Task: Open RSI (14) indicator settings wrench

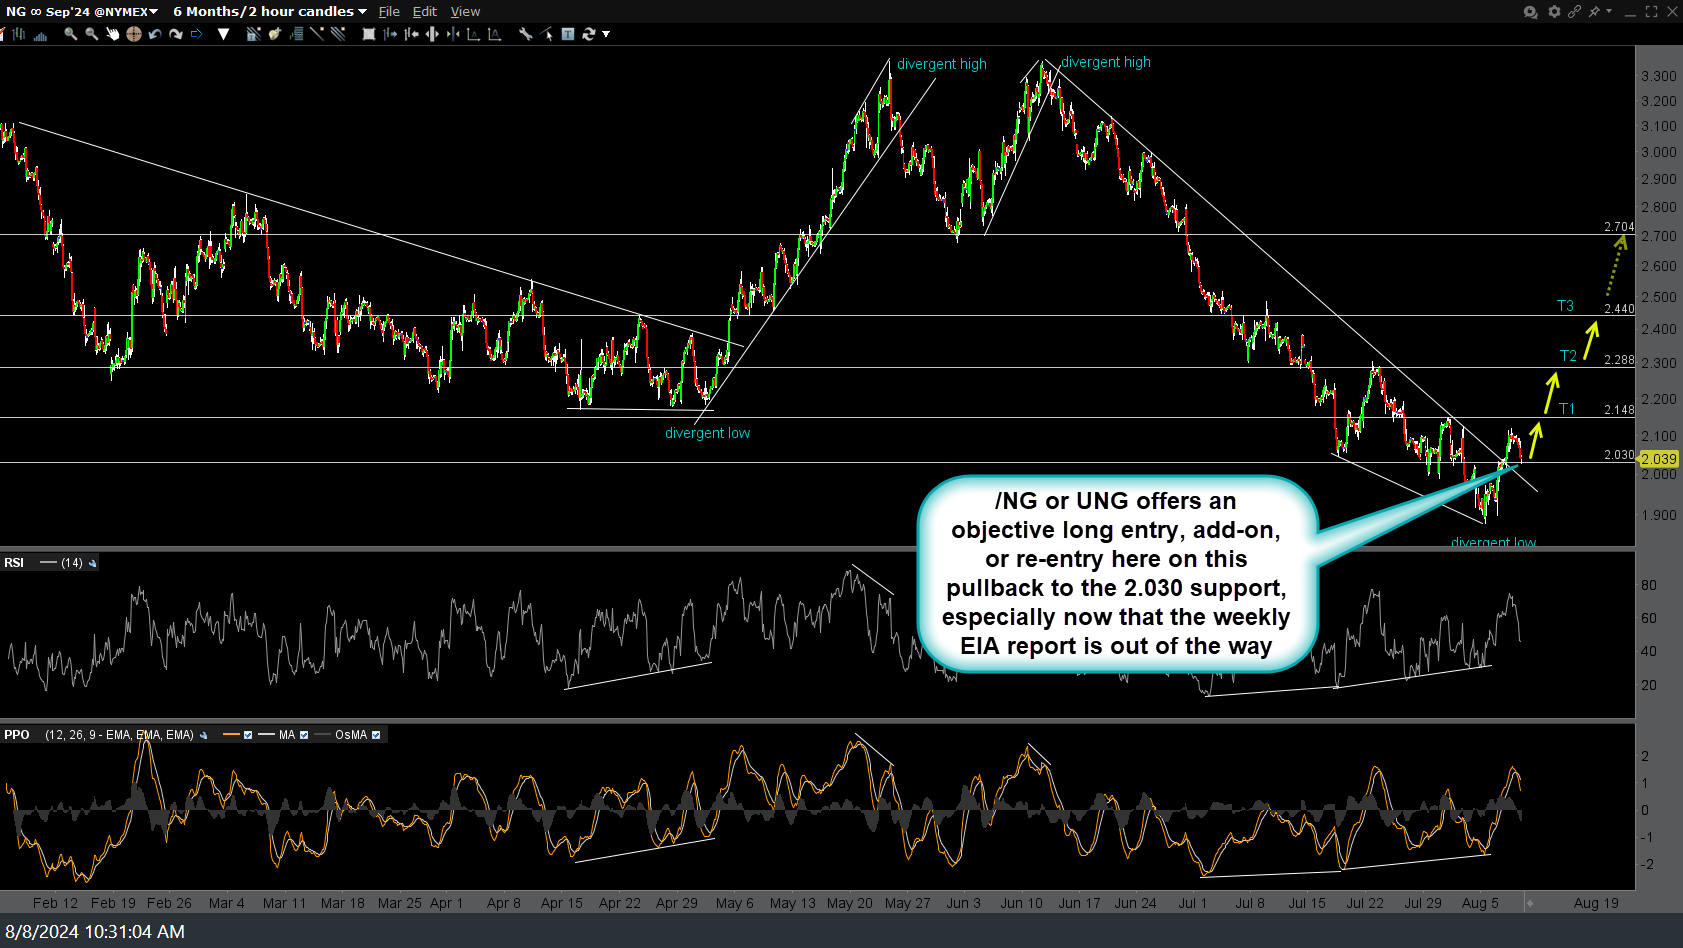Action: coord(93,563)
